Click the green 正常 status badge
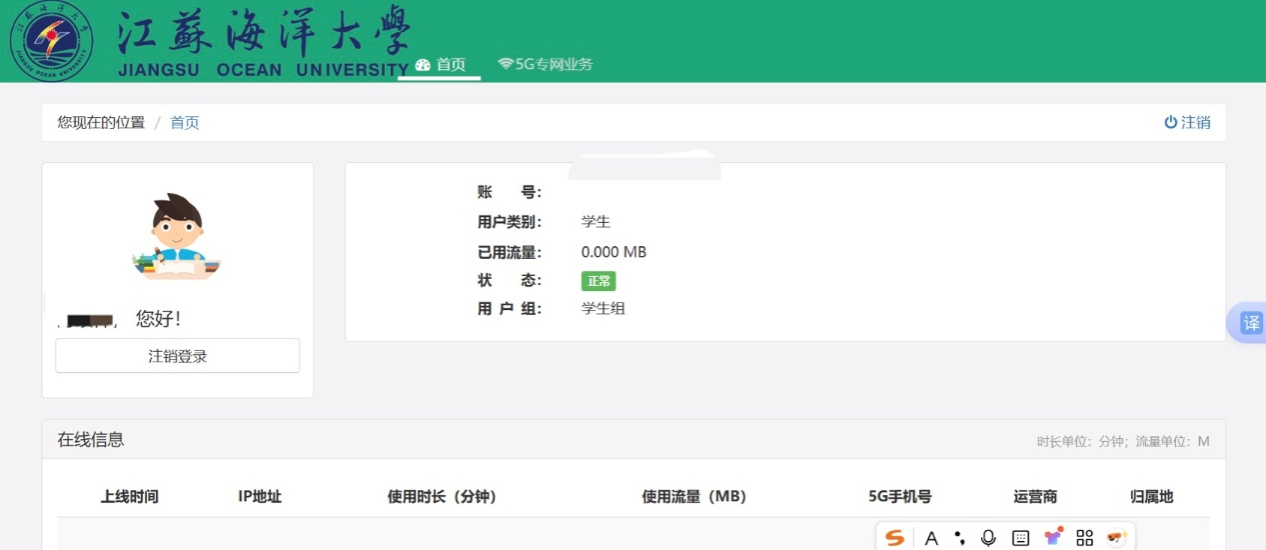Viewport: 1266px width, 550px height. click(598, 281)
